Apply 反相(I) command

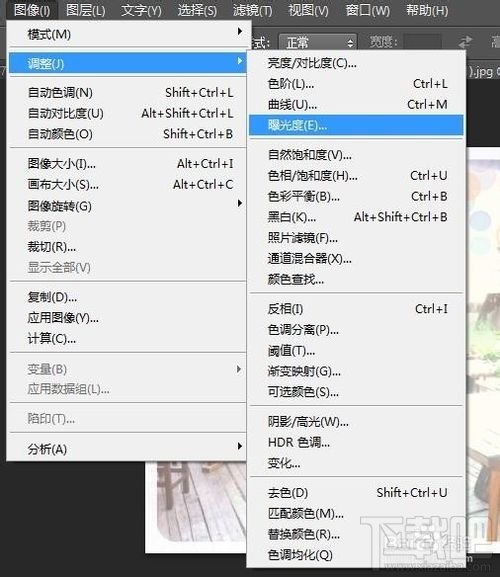coord(356,309)
